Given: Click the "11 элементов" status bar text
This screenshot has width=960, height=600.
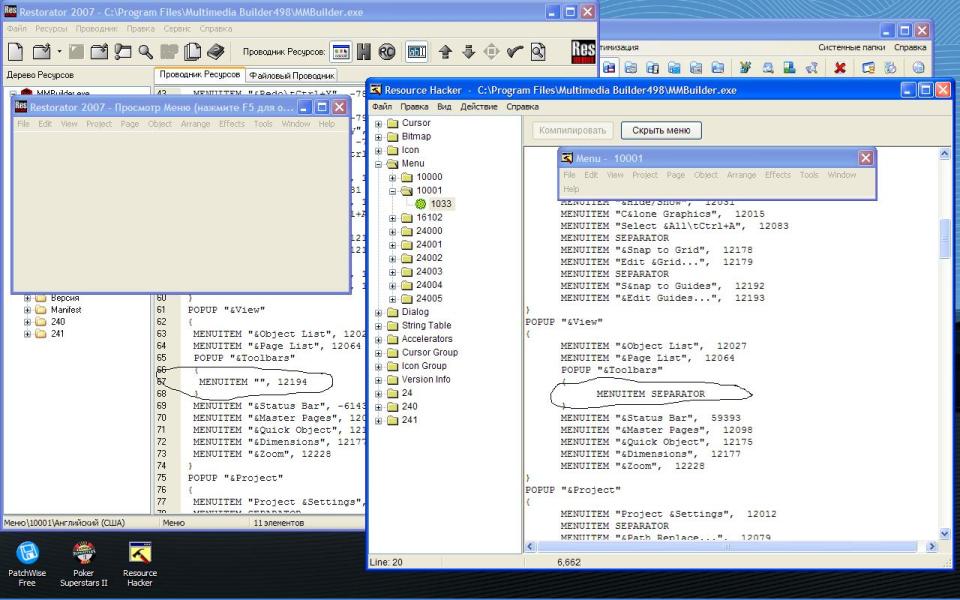Looking at the screenshot, I should pyautogui.click(x=279, y=523).
